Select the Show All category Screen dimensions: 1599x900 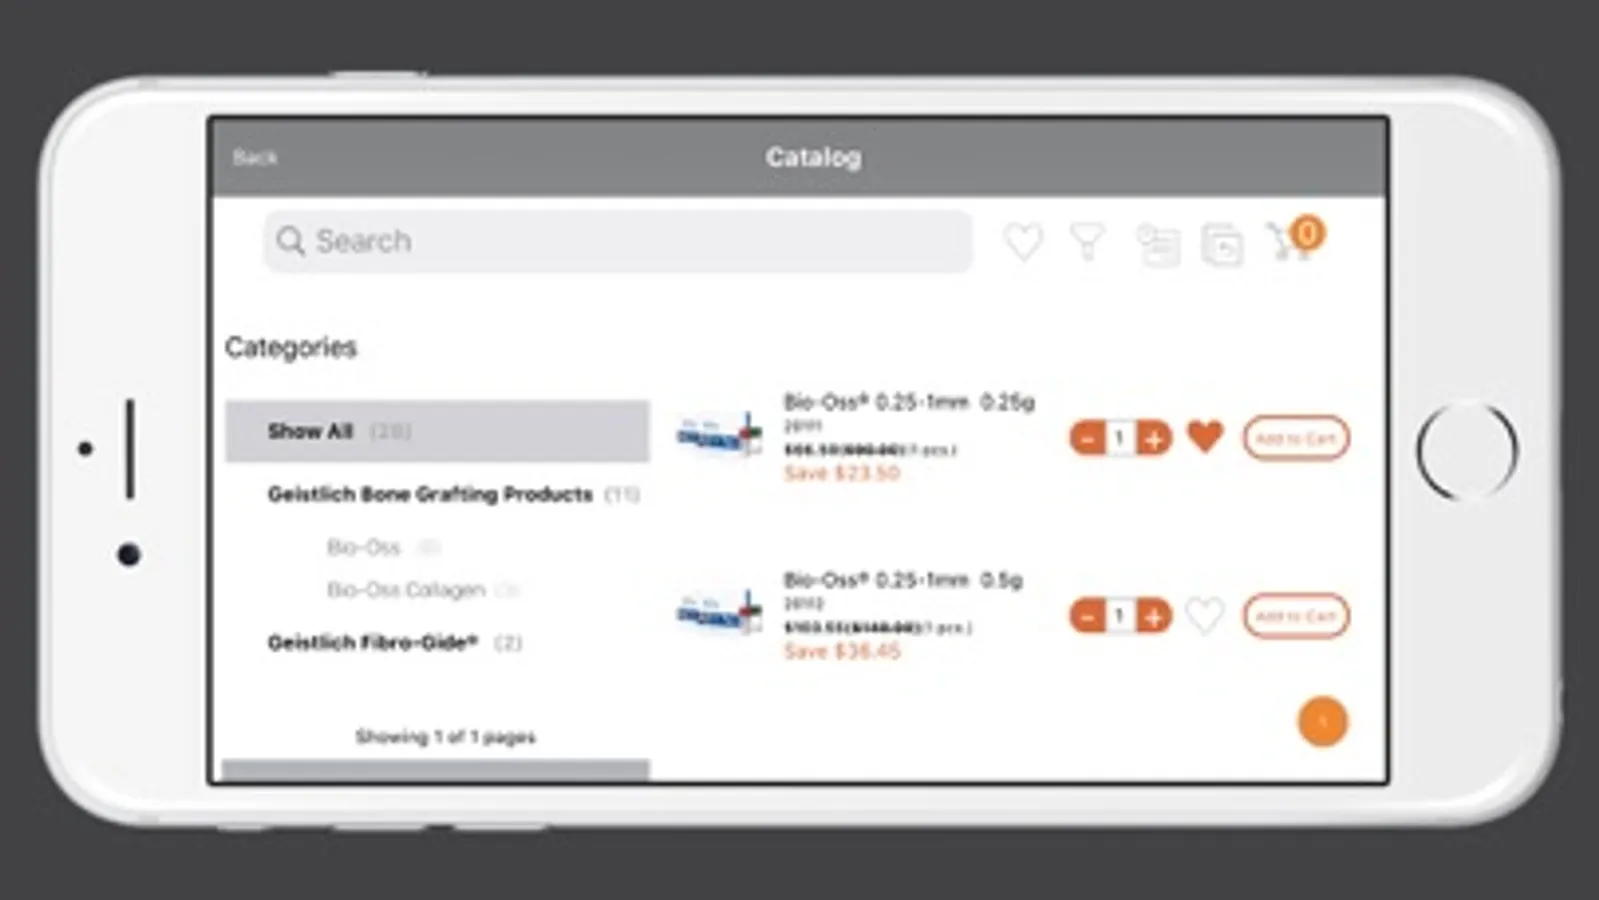437,431
